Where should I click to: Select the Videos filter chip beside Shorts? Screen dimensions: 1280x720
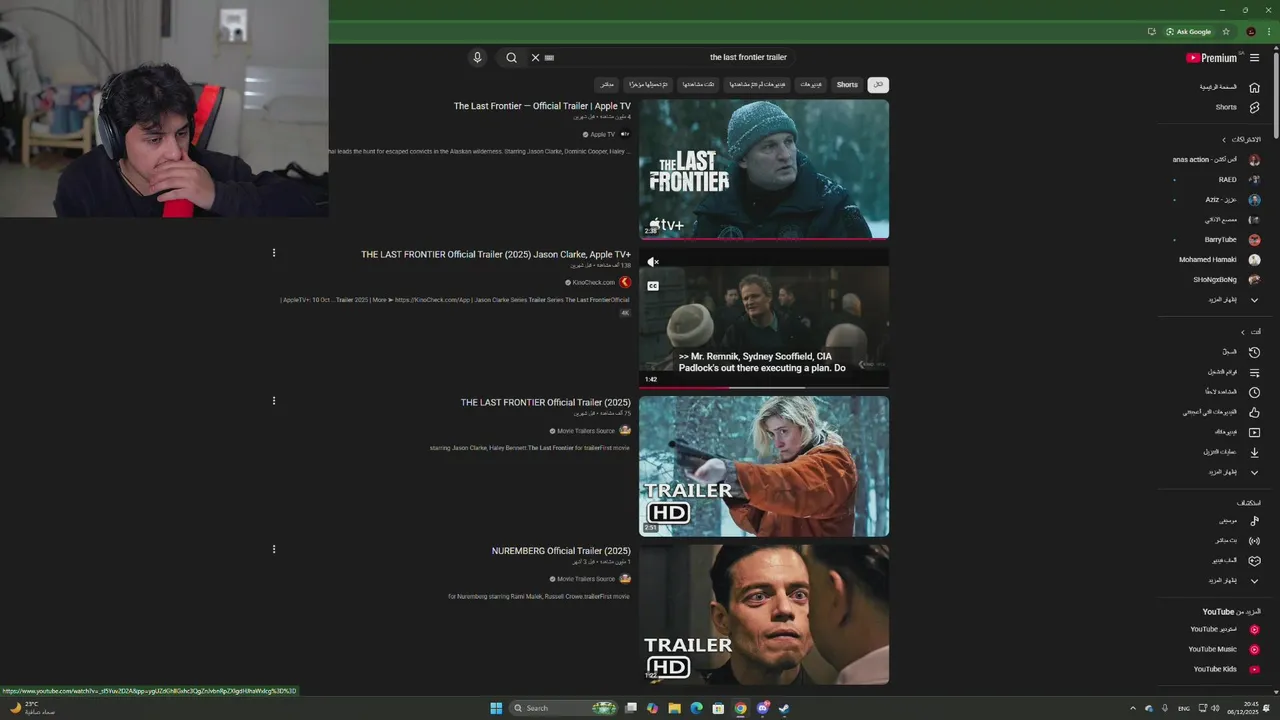point(811,85)
